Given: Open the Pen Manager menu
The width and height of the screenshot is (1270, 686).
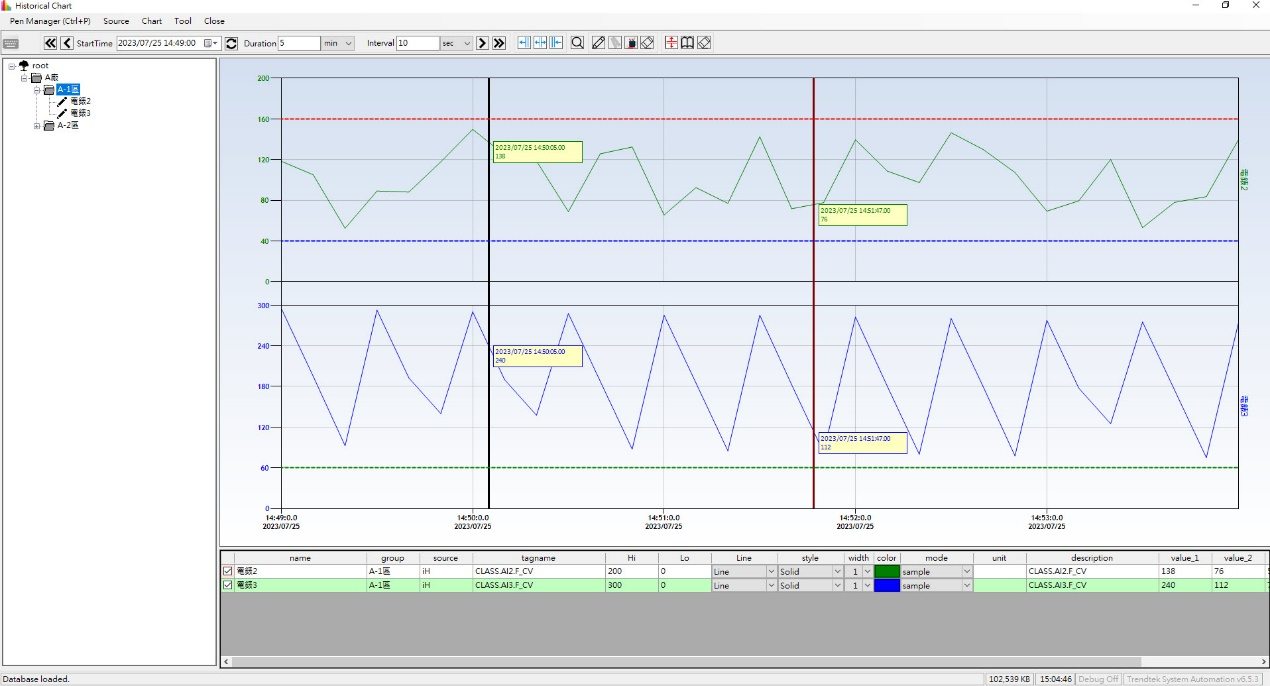Looking at the screenshot, I should (50, 21).
